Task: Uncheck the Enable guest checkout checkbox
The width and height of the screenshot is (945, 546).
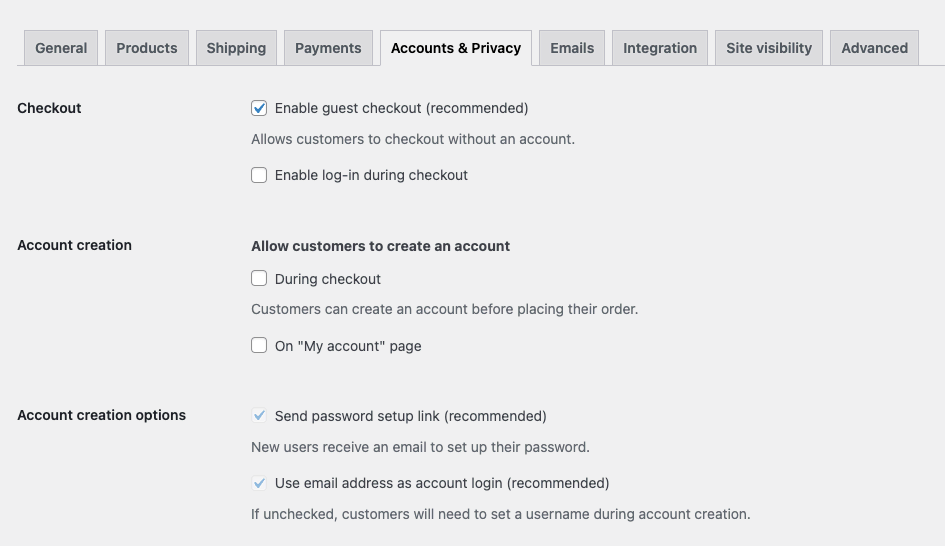Action: click(x=259, y=108)
